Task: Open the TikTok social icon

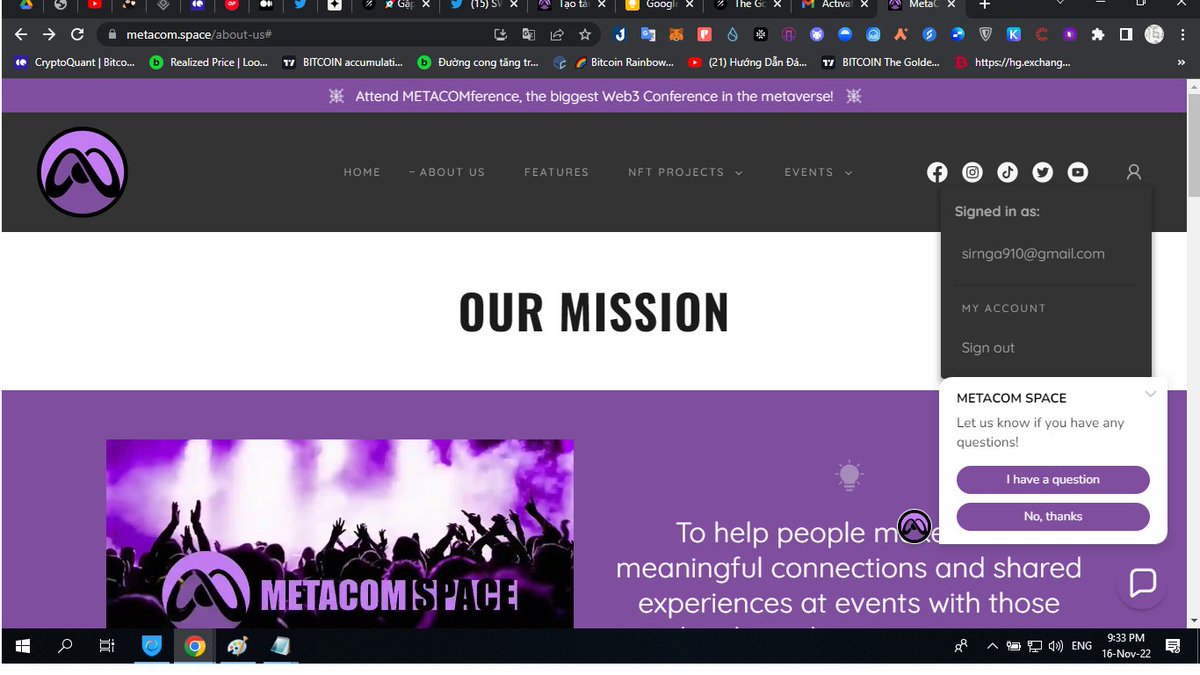Action: click(x=1007, y=172)
